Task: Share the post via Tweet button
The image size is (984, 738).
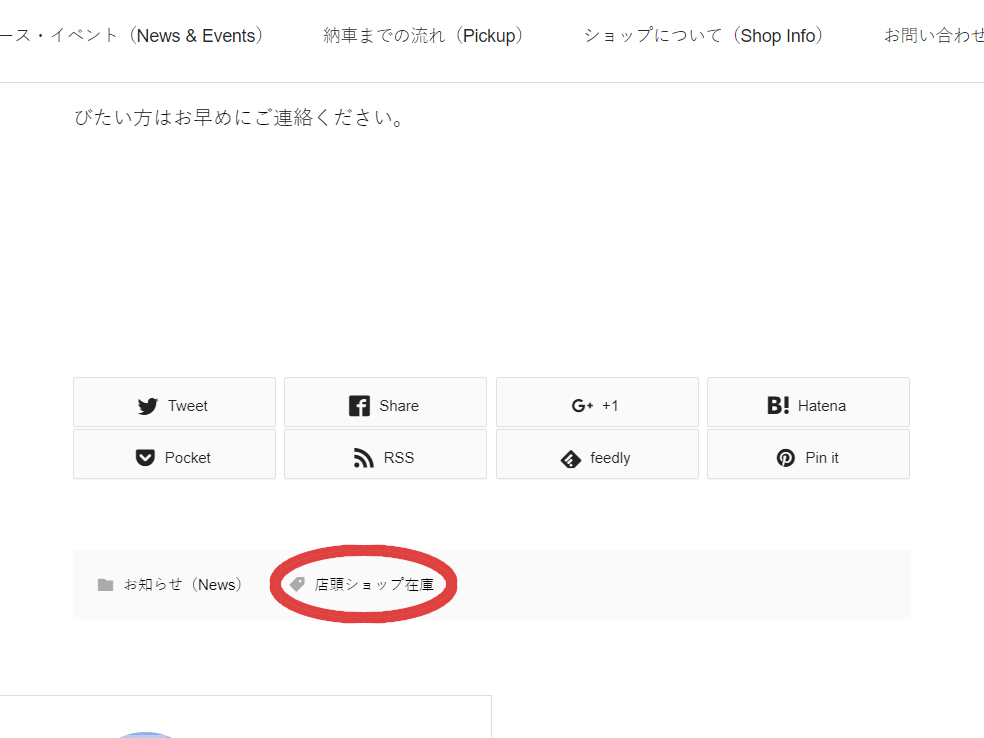Action: pyautogui.click(x=174, y=402)
